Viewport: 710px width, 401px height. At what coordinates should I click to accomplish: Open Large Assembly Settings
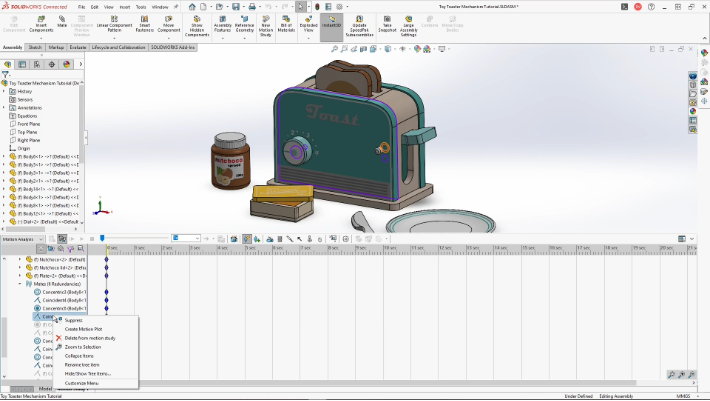pos(408,26)
